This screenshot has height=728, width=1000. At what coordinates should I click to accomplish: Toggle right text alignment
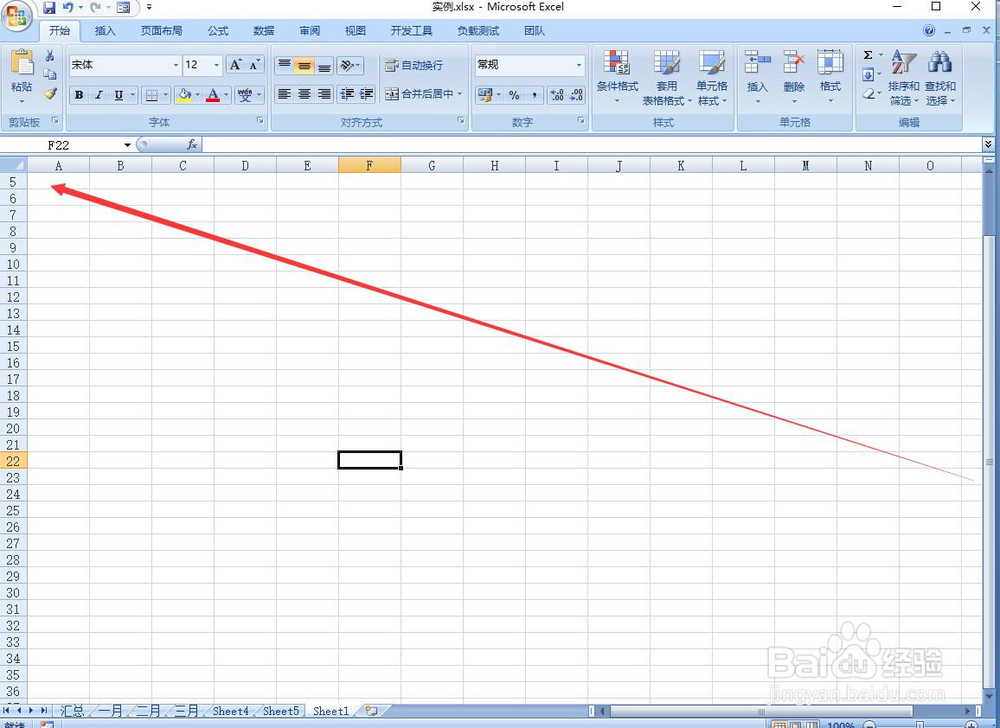tap(324, 94)
